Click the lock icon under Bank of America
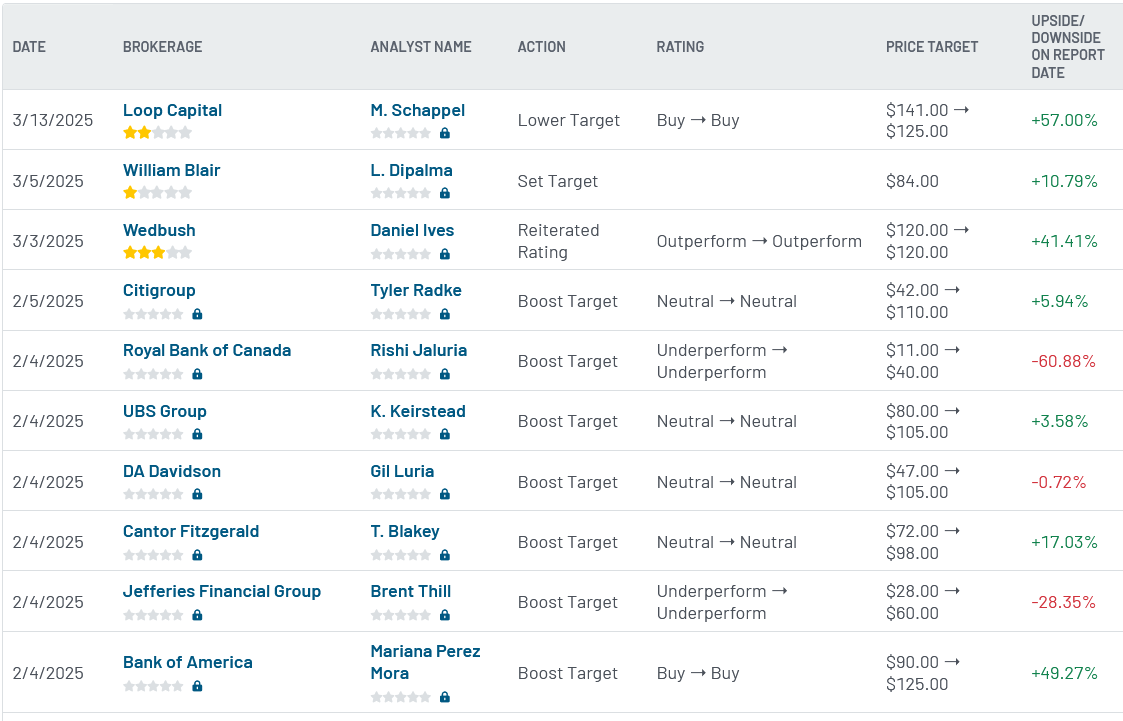Viewport: 1123px width, 721px height. tap(198, 687)
